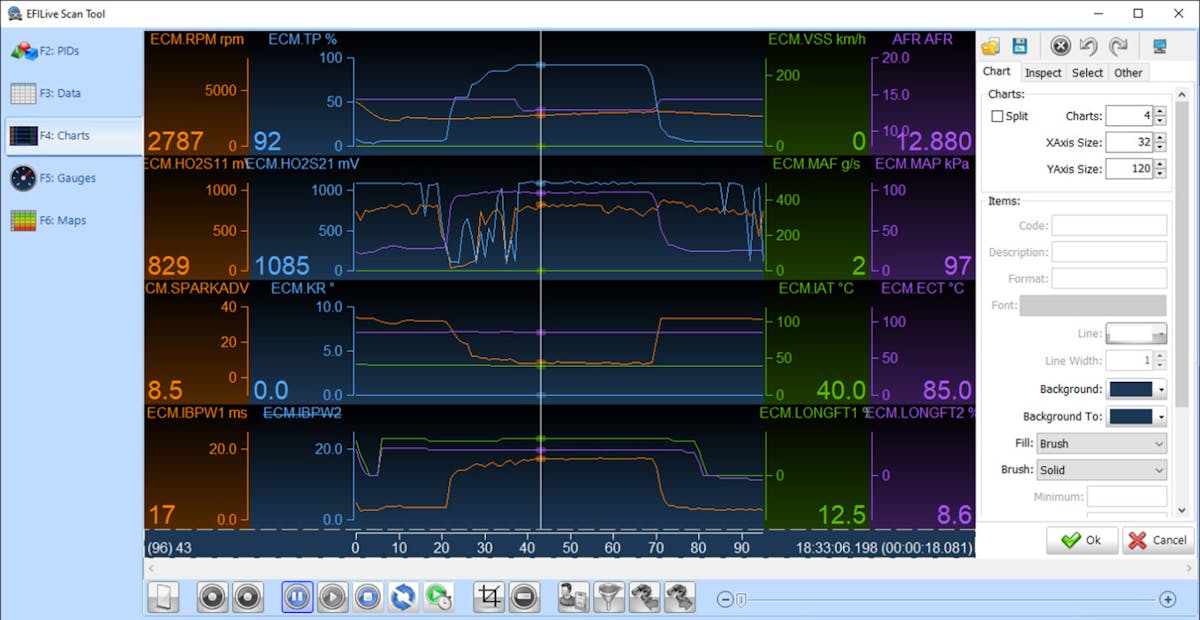Click the blue refresh arrows icon
Viewport: 1200px width, 620px height.
pyautogui.click(x=402, y=598)
